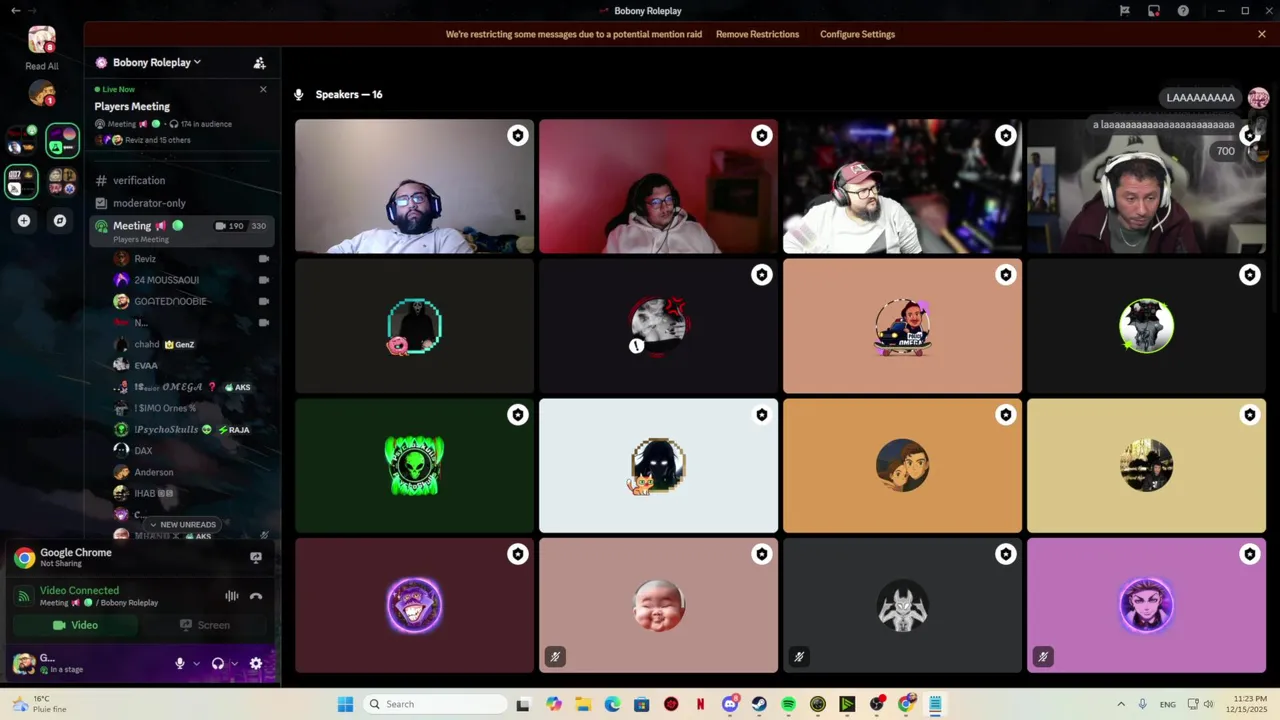This screenshot has height=720, width=1280.
Task: Open the Read All server icon at top
Action: pyautogui.click(x=41, y=40)
